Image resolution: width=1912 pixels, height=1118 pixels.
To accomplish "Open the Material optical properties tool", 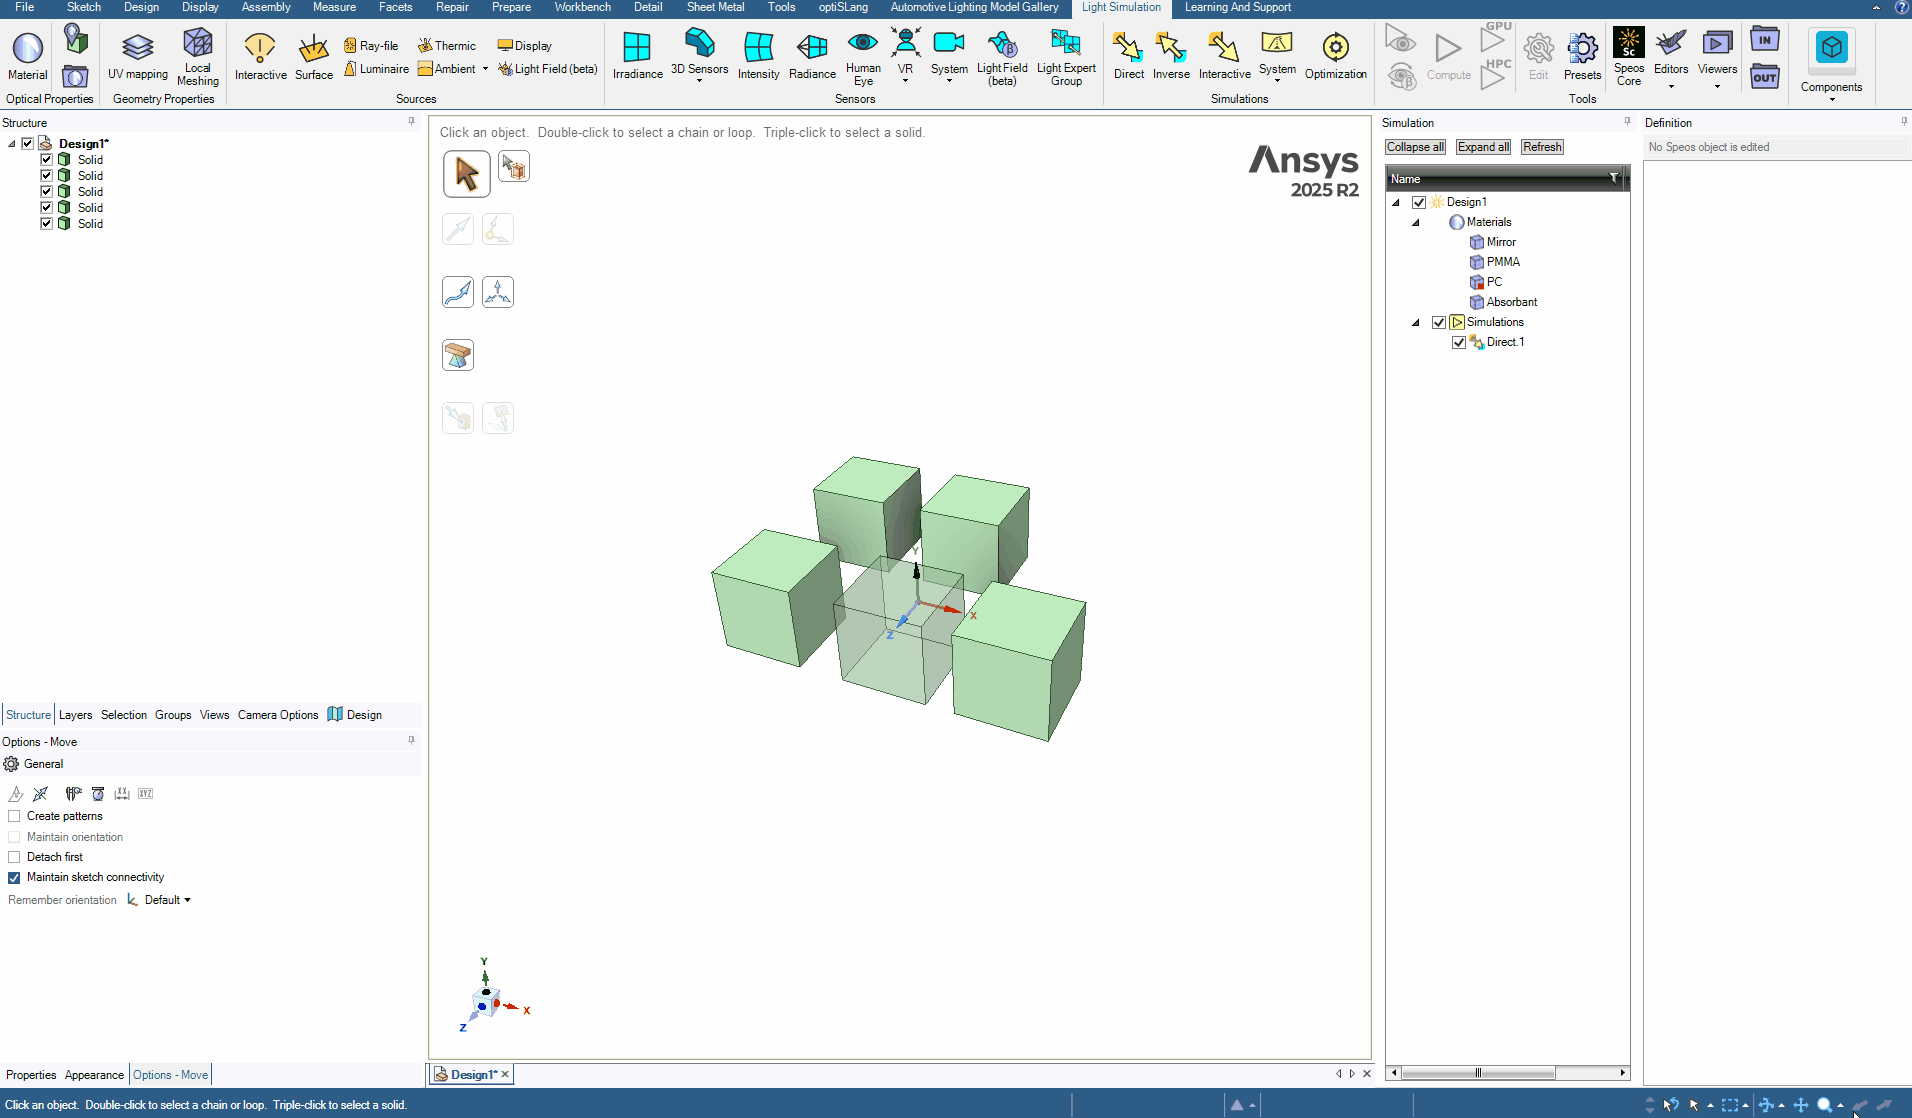I will (x=27, y=56).
